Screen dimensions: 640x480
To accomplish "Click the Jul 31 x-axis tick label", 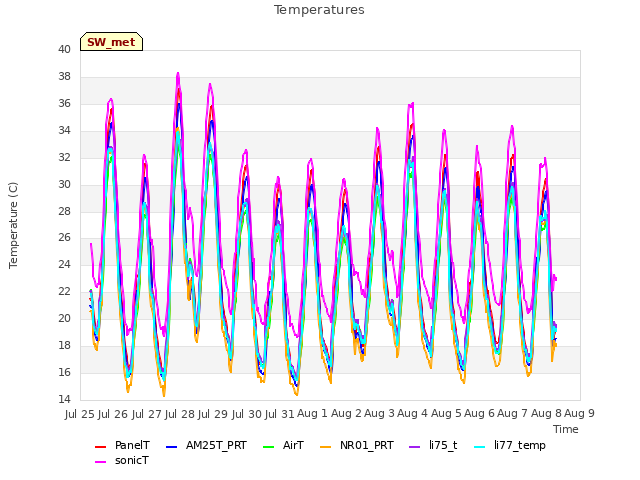I will (280, 414).
